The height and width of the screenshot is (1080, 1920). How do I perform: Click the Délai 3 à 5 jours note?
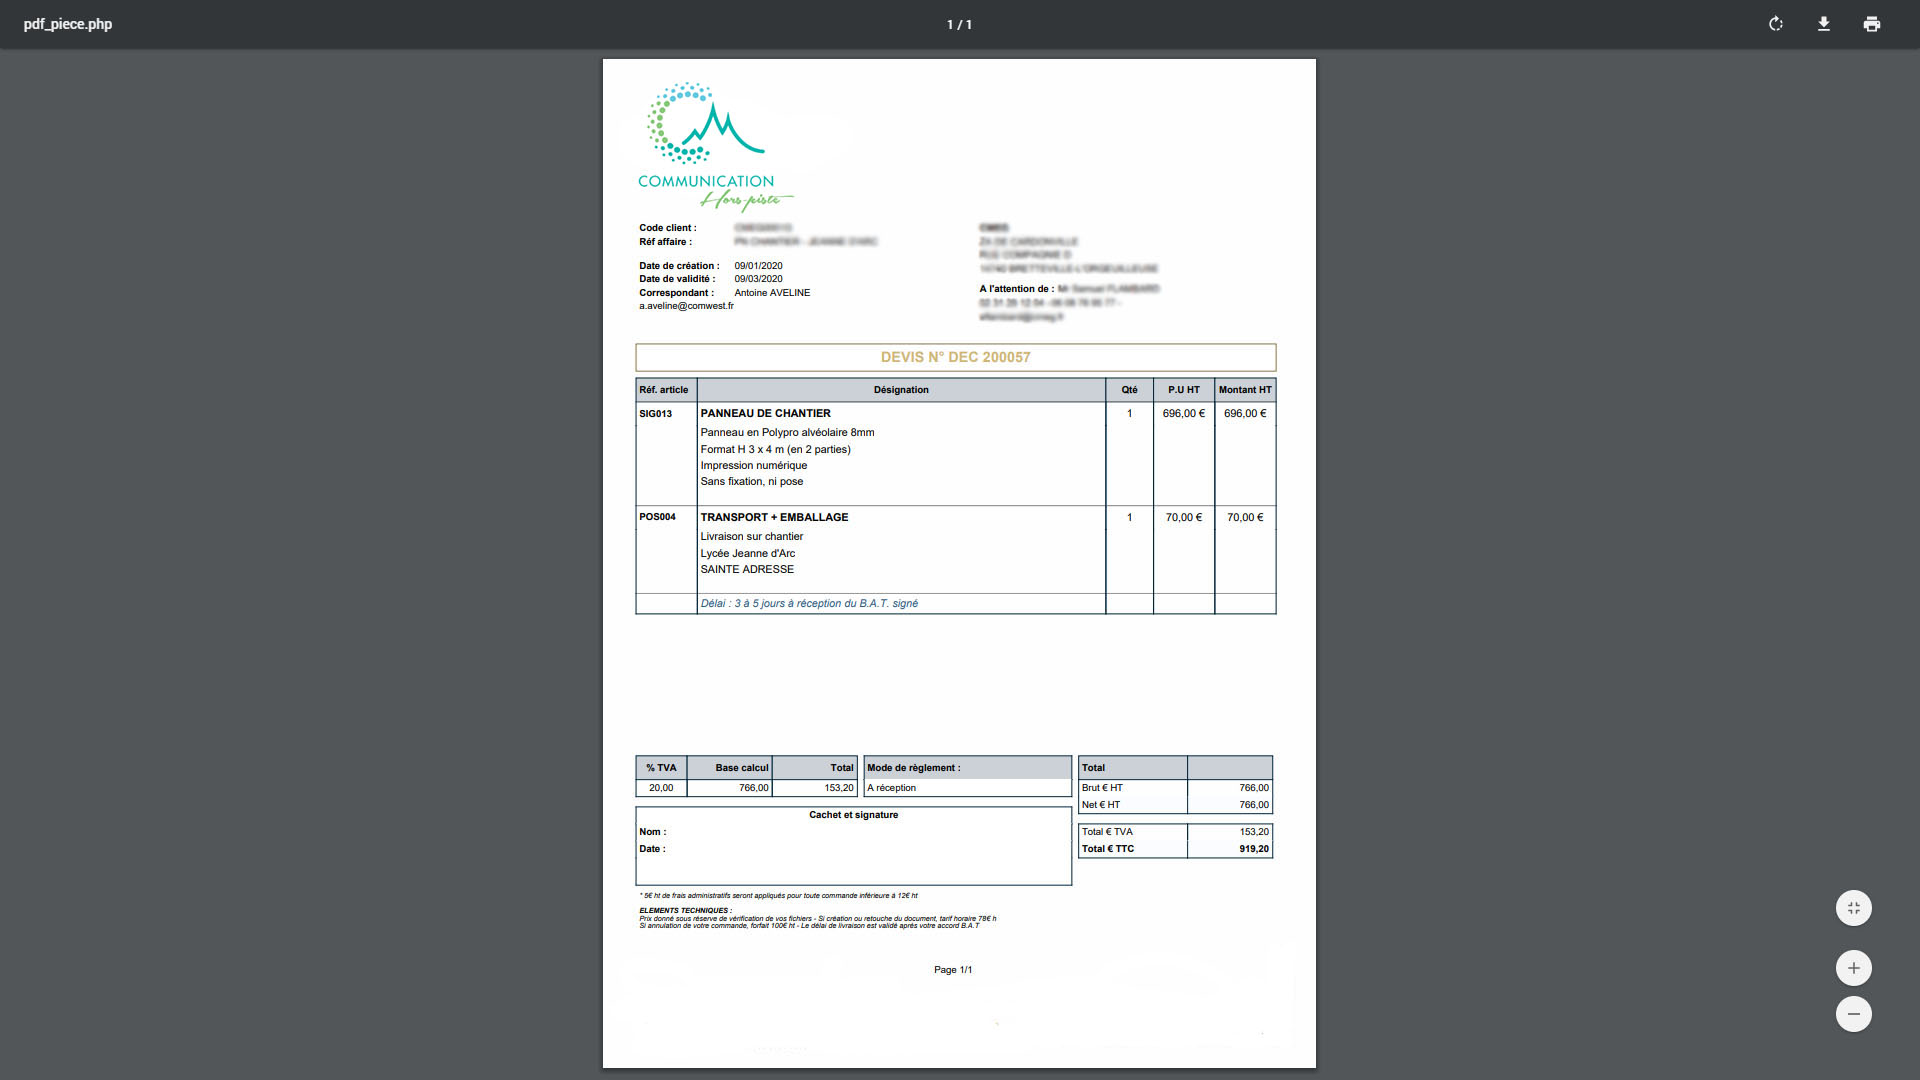808,603
